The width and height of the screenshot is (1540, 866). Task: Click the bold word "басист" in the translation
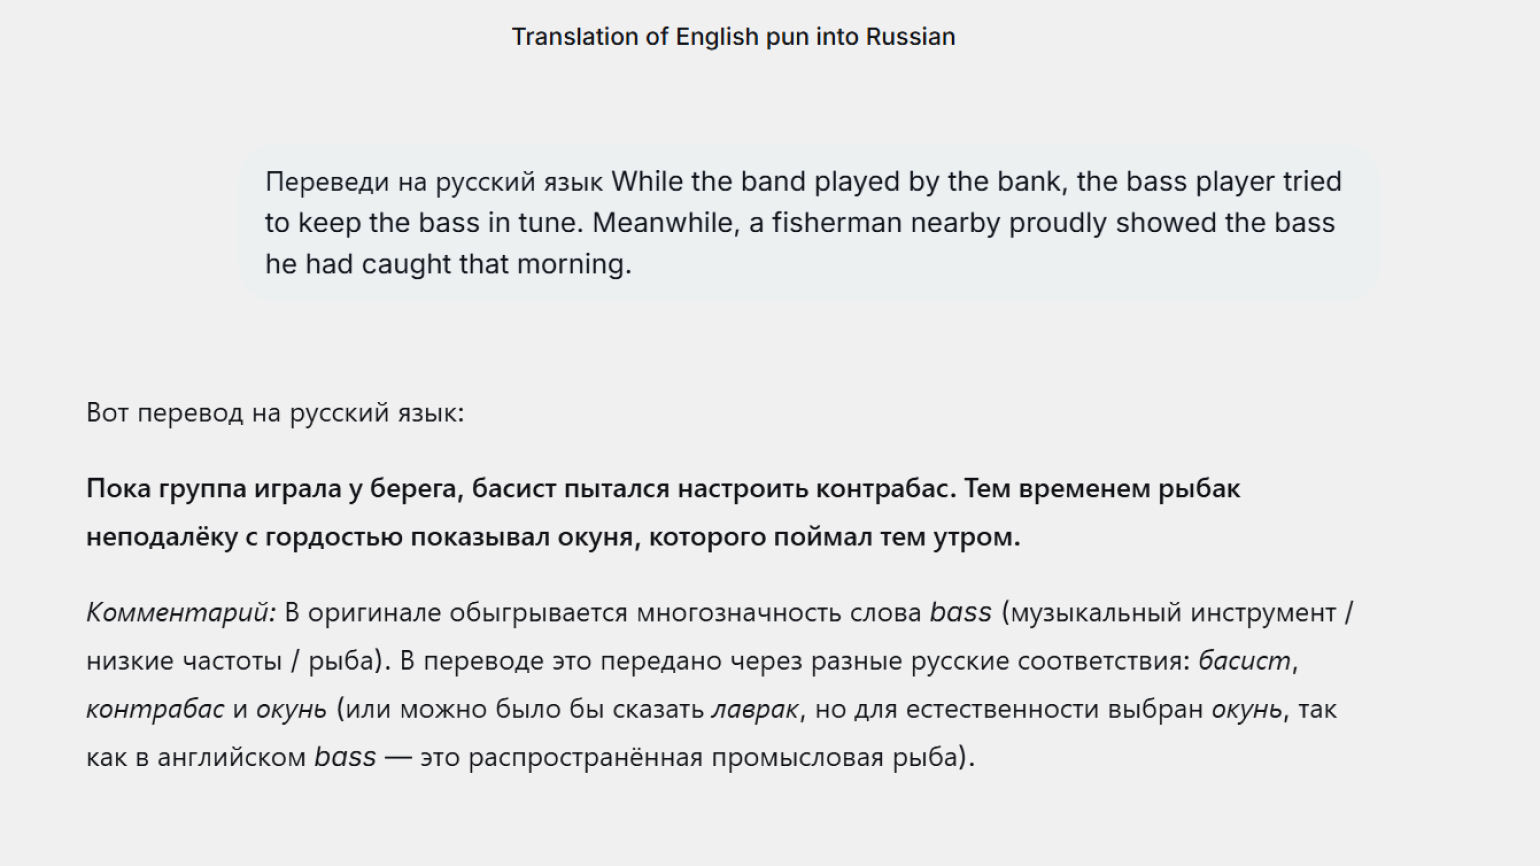pos(513,489)
